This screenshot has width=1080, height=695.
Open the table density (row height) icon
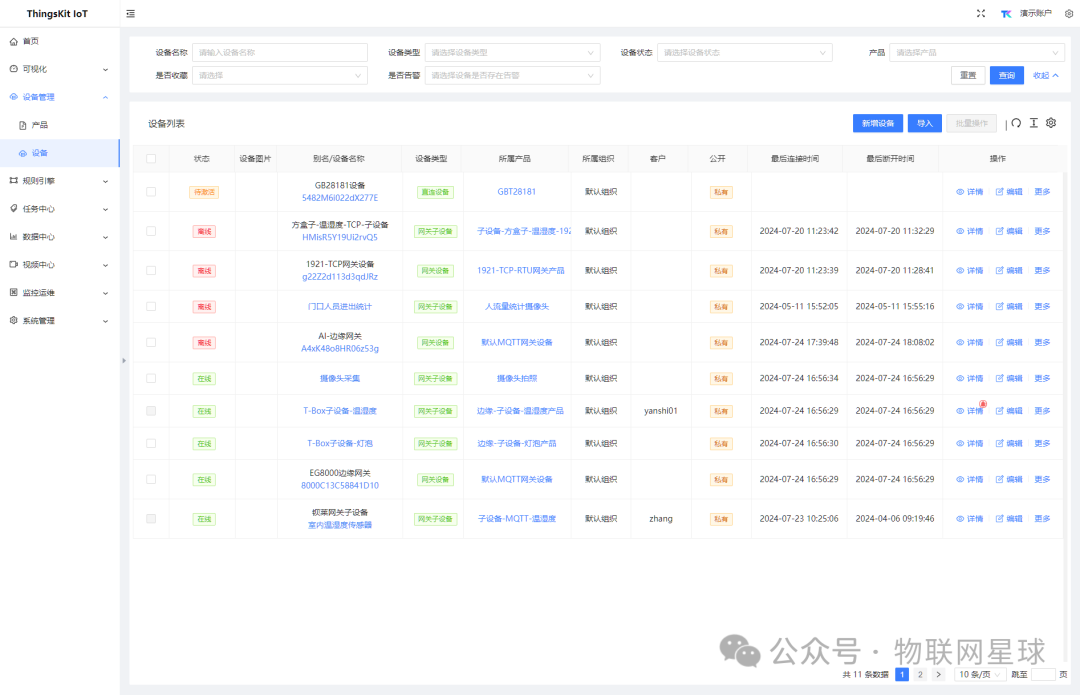click(x=1033, y=123)
